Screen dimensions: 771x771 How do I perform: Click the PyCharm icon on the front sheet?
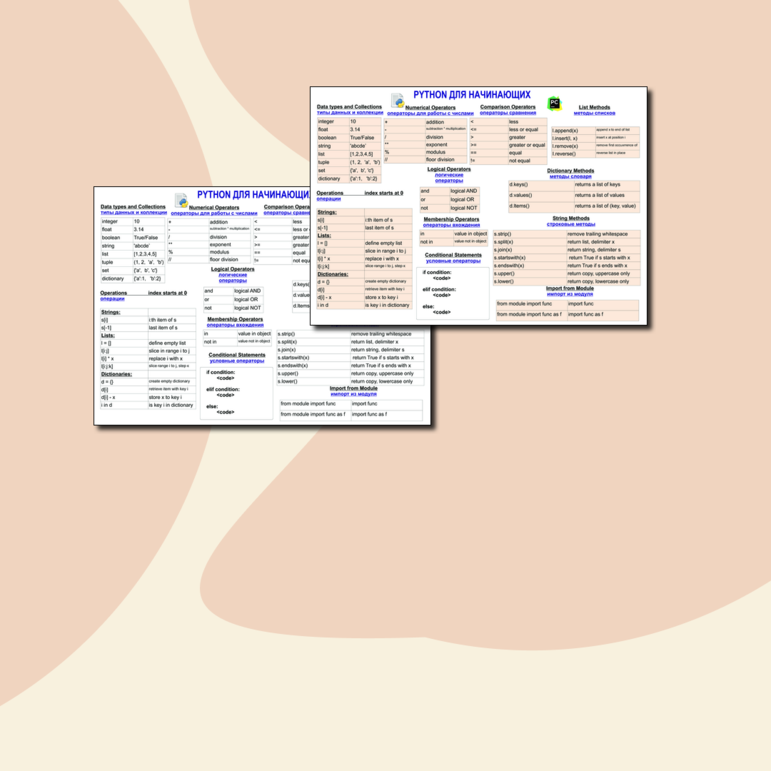(x=554, y=103)
